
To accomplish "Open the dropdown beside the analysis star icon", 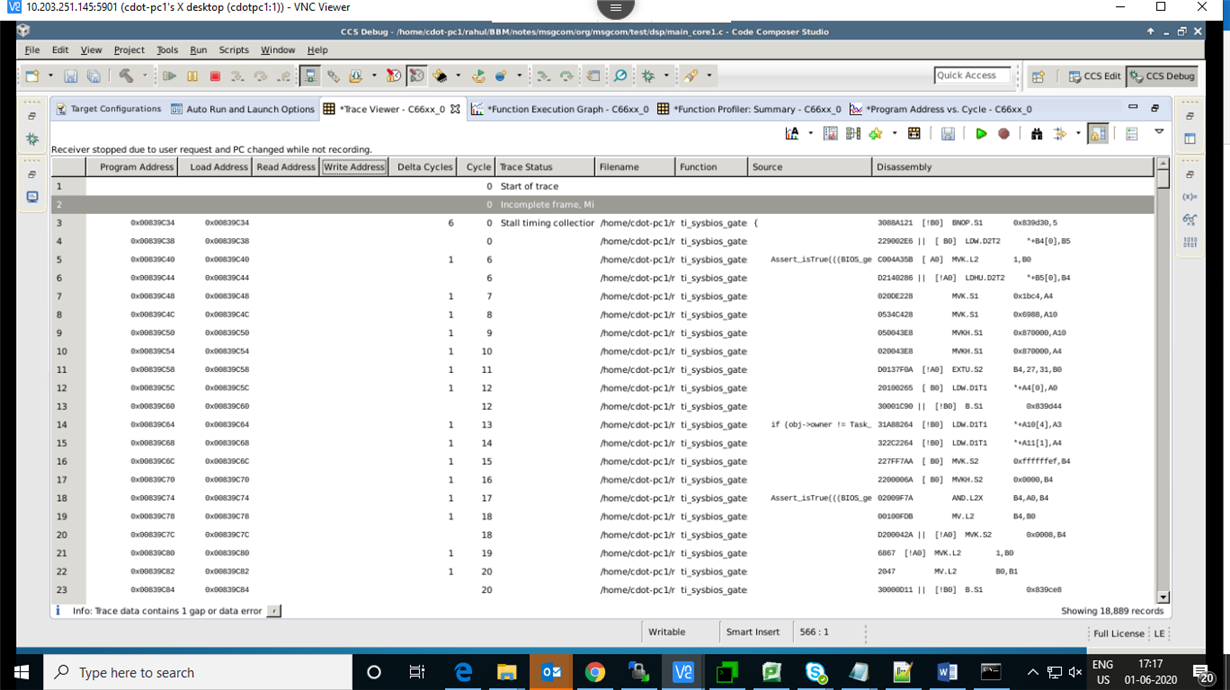I will (x=895, y=133).
